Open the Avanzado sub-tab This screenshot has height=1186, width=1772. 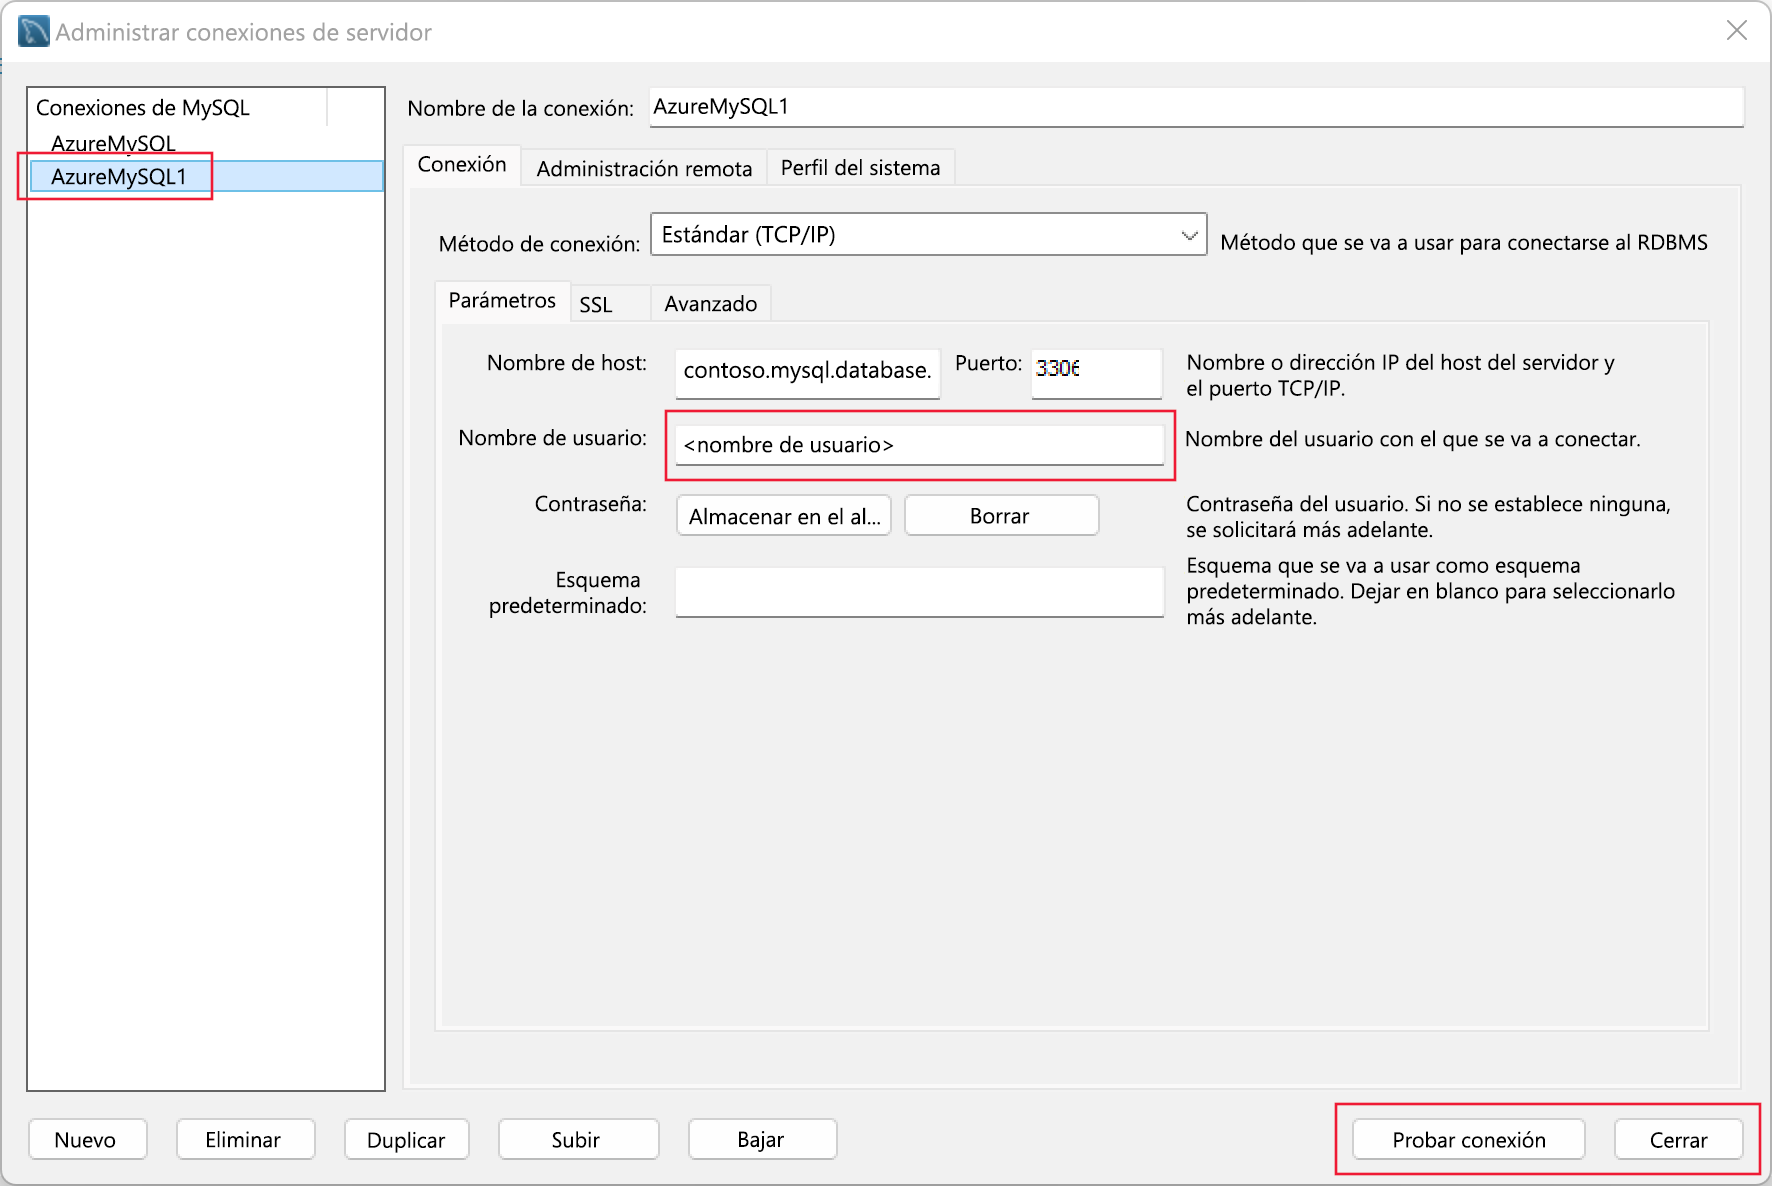click(x=711, y=304)
